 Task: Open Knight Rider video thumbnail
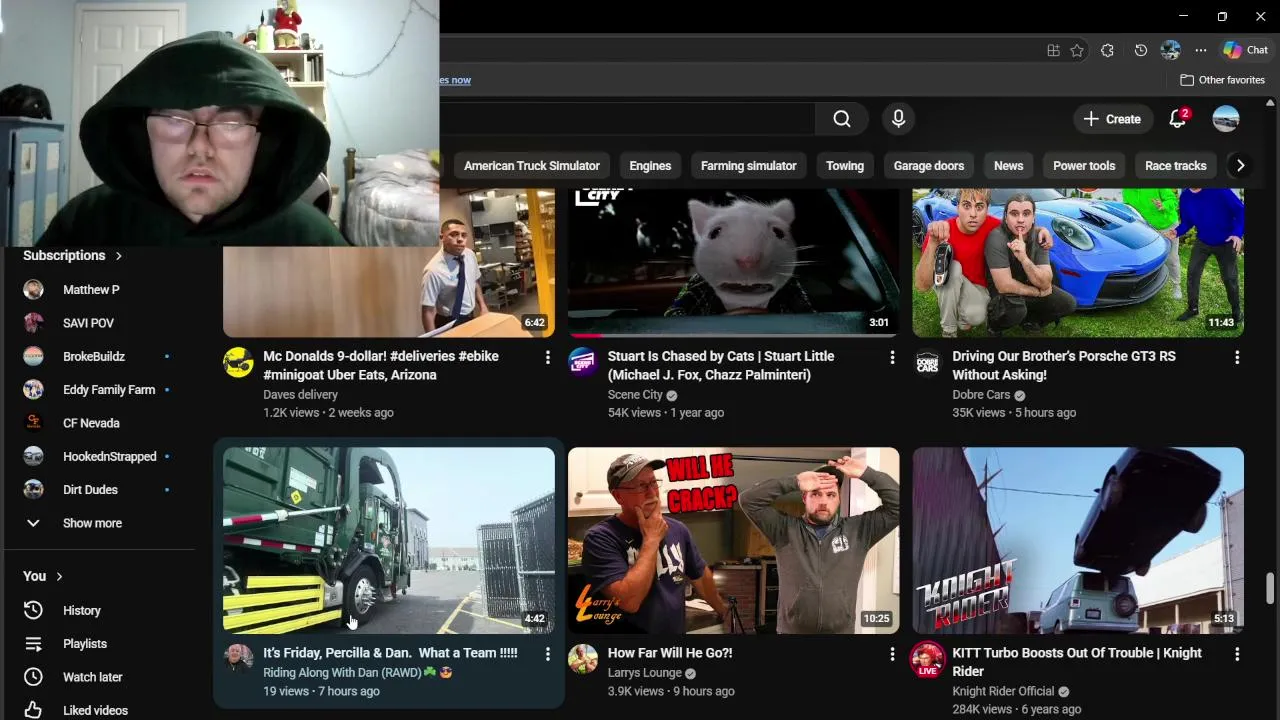[1078, 540]
